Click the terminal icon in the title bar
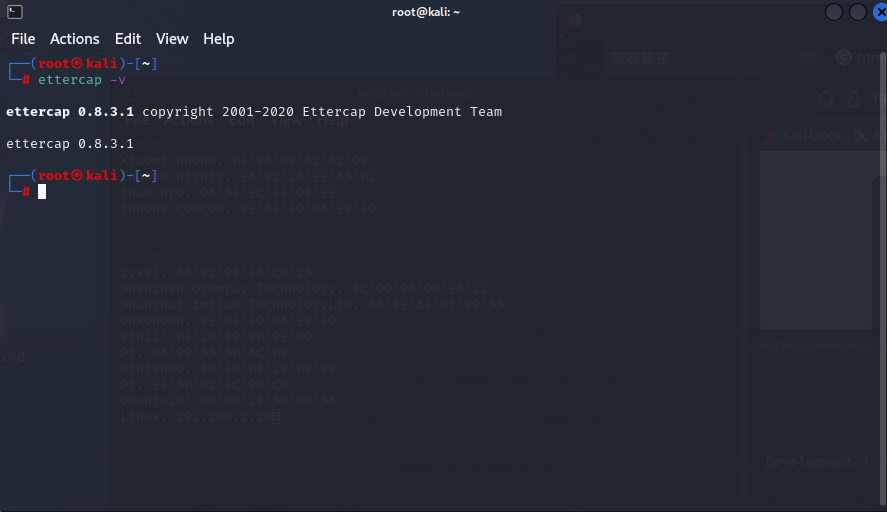This screenshot has width=887, height=512. [x=15, y=12]
